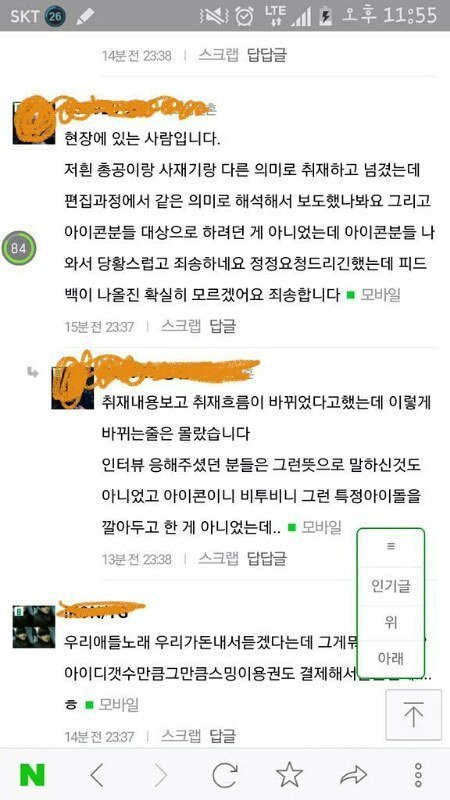The width and height of the screenshot is (450, 800).
Task: Tap 답글 under the 14분 전 23:37 comment
Action: point(223,736)
